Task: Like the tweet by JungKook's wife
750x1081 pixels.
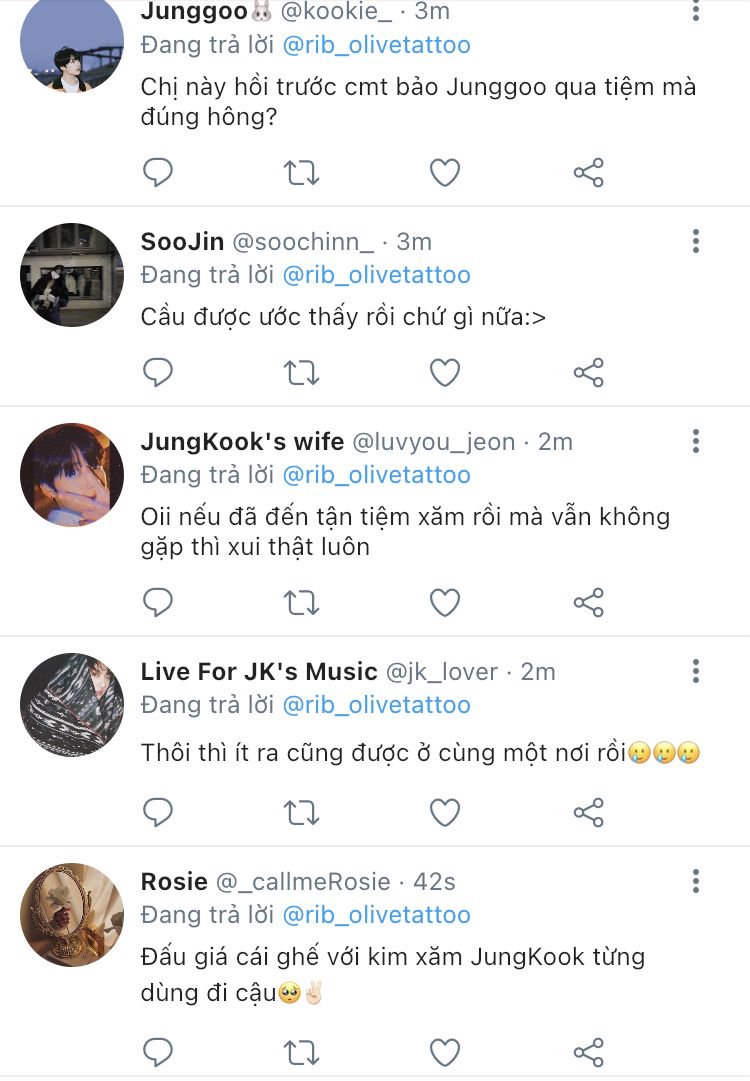Action: (444, 603)
